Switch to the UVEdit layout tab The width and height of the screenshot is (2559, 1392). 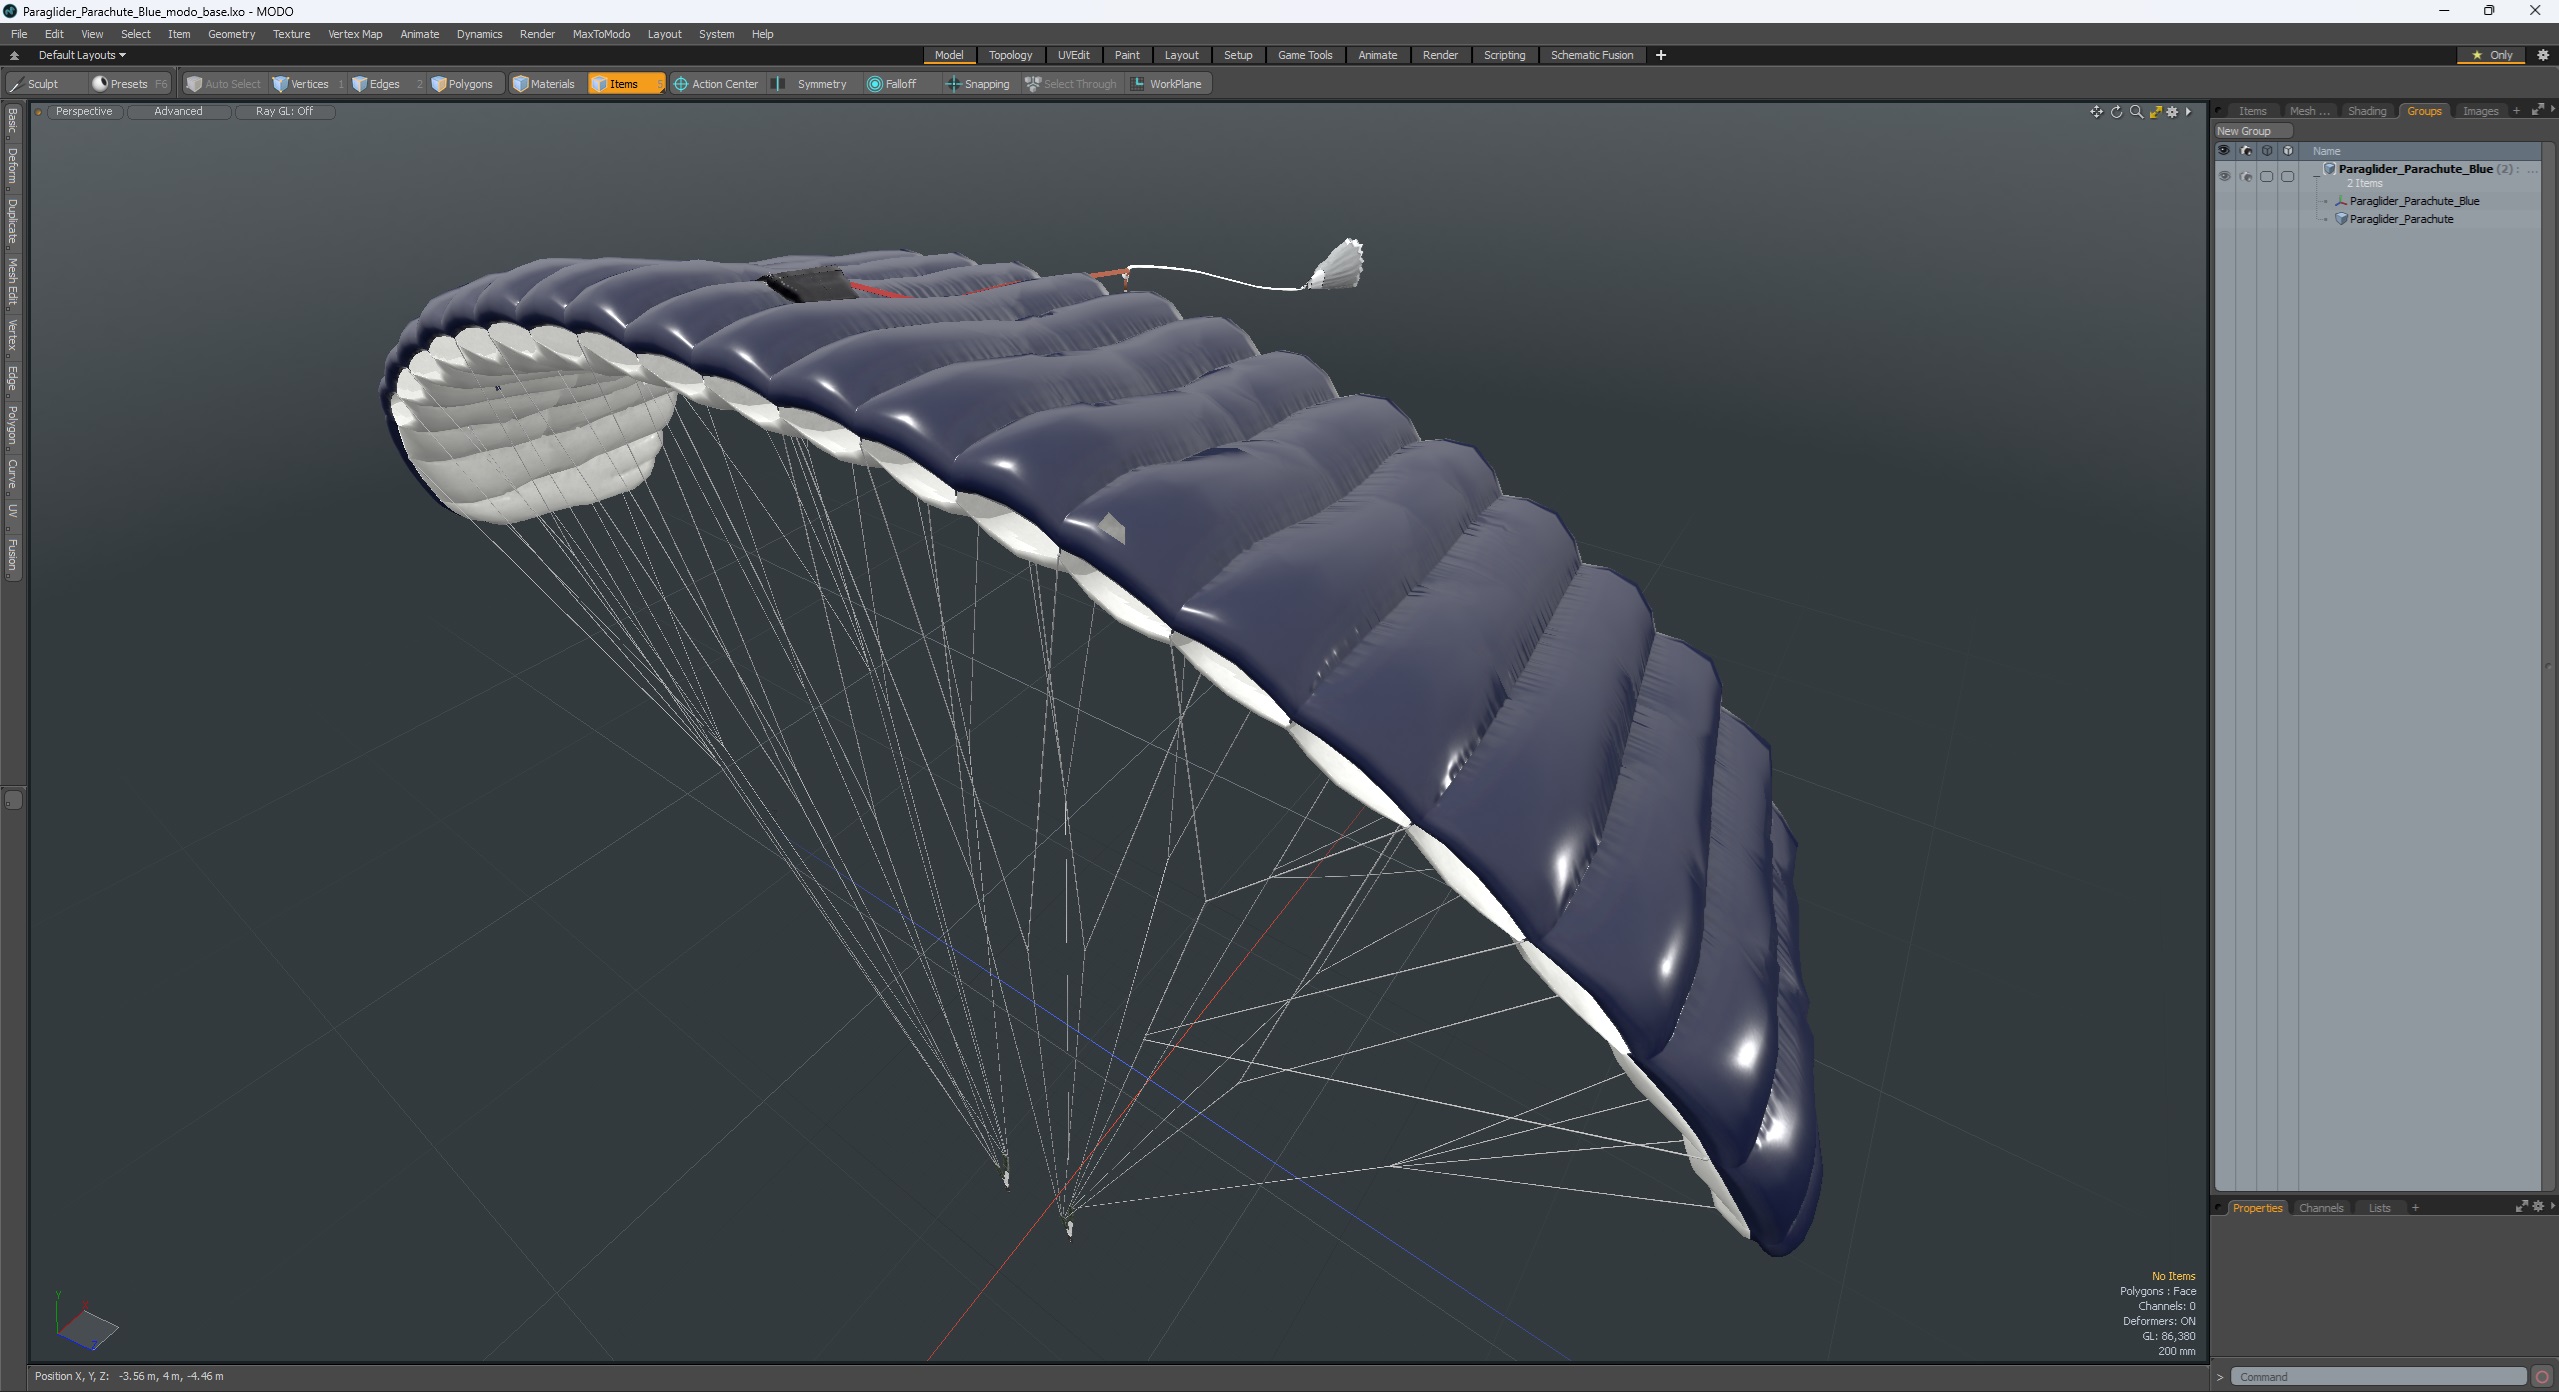1073,55
